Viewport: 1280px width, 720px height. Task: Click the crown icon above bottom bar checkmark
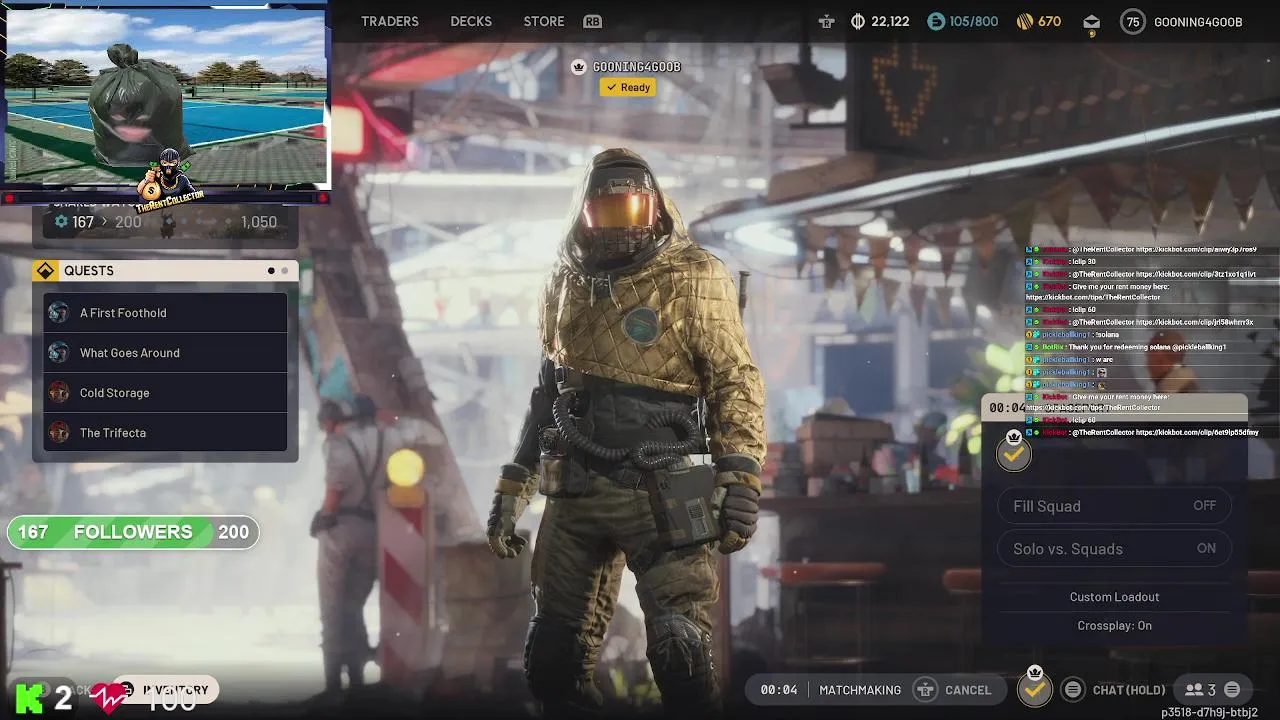click(1035, 672)
